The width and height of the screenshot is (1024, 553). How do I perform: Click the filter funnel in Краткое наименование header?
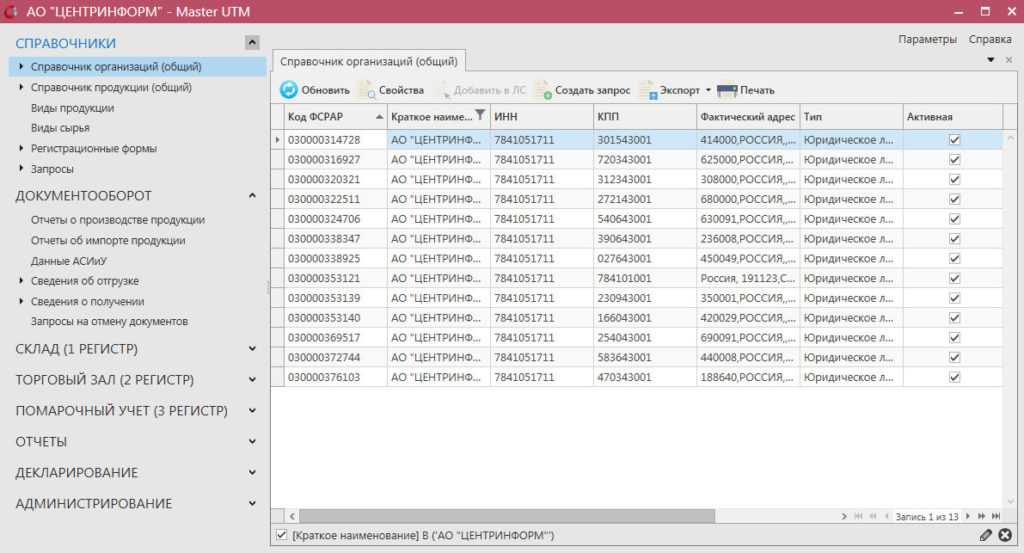(480, 116)
